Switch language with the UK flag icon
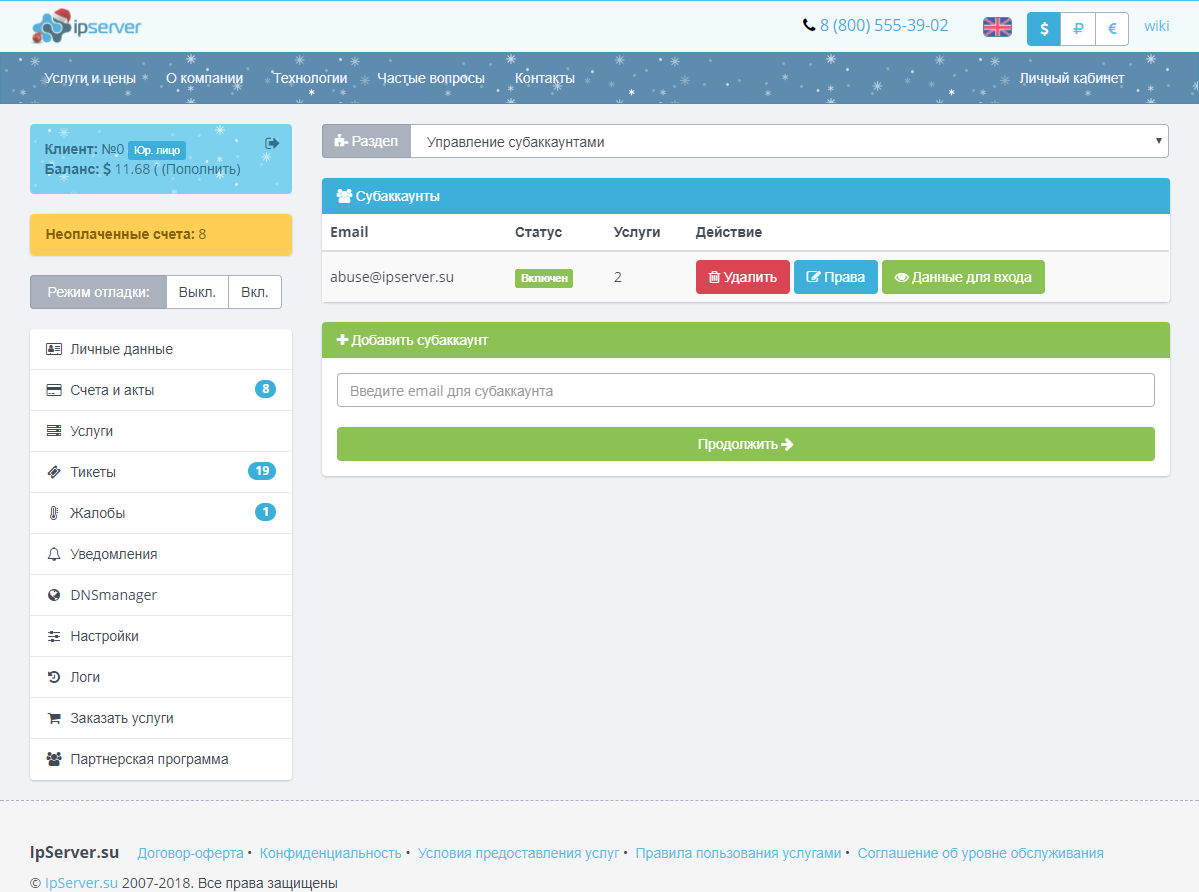 coord(997,27)
